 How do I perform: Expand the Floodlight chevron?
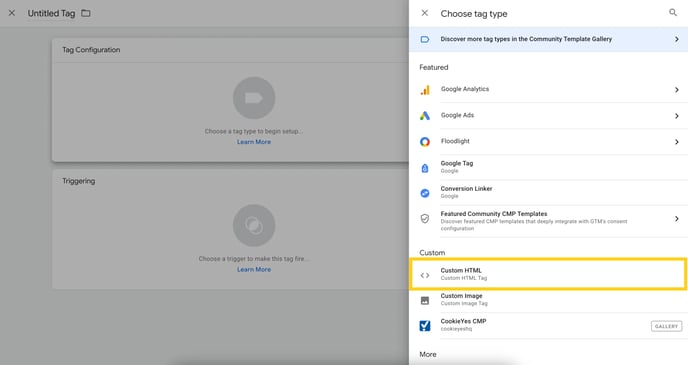click(677, 142)
